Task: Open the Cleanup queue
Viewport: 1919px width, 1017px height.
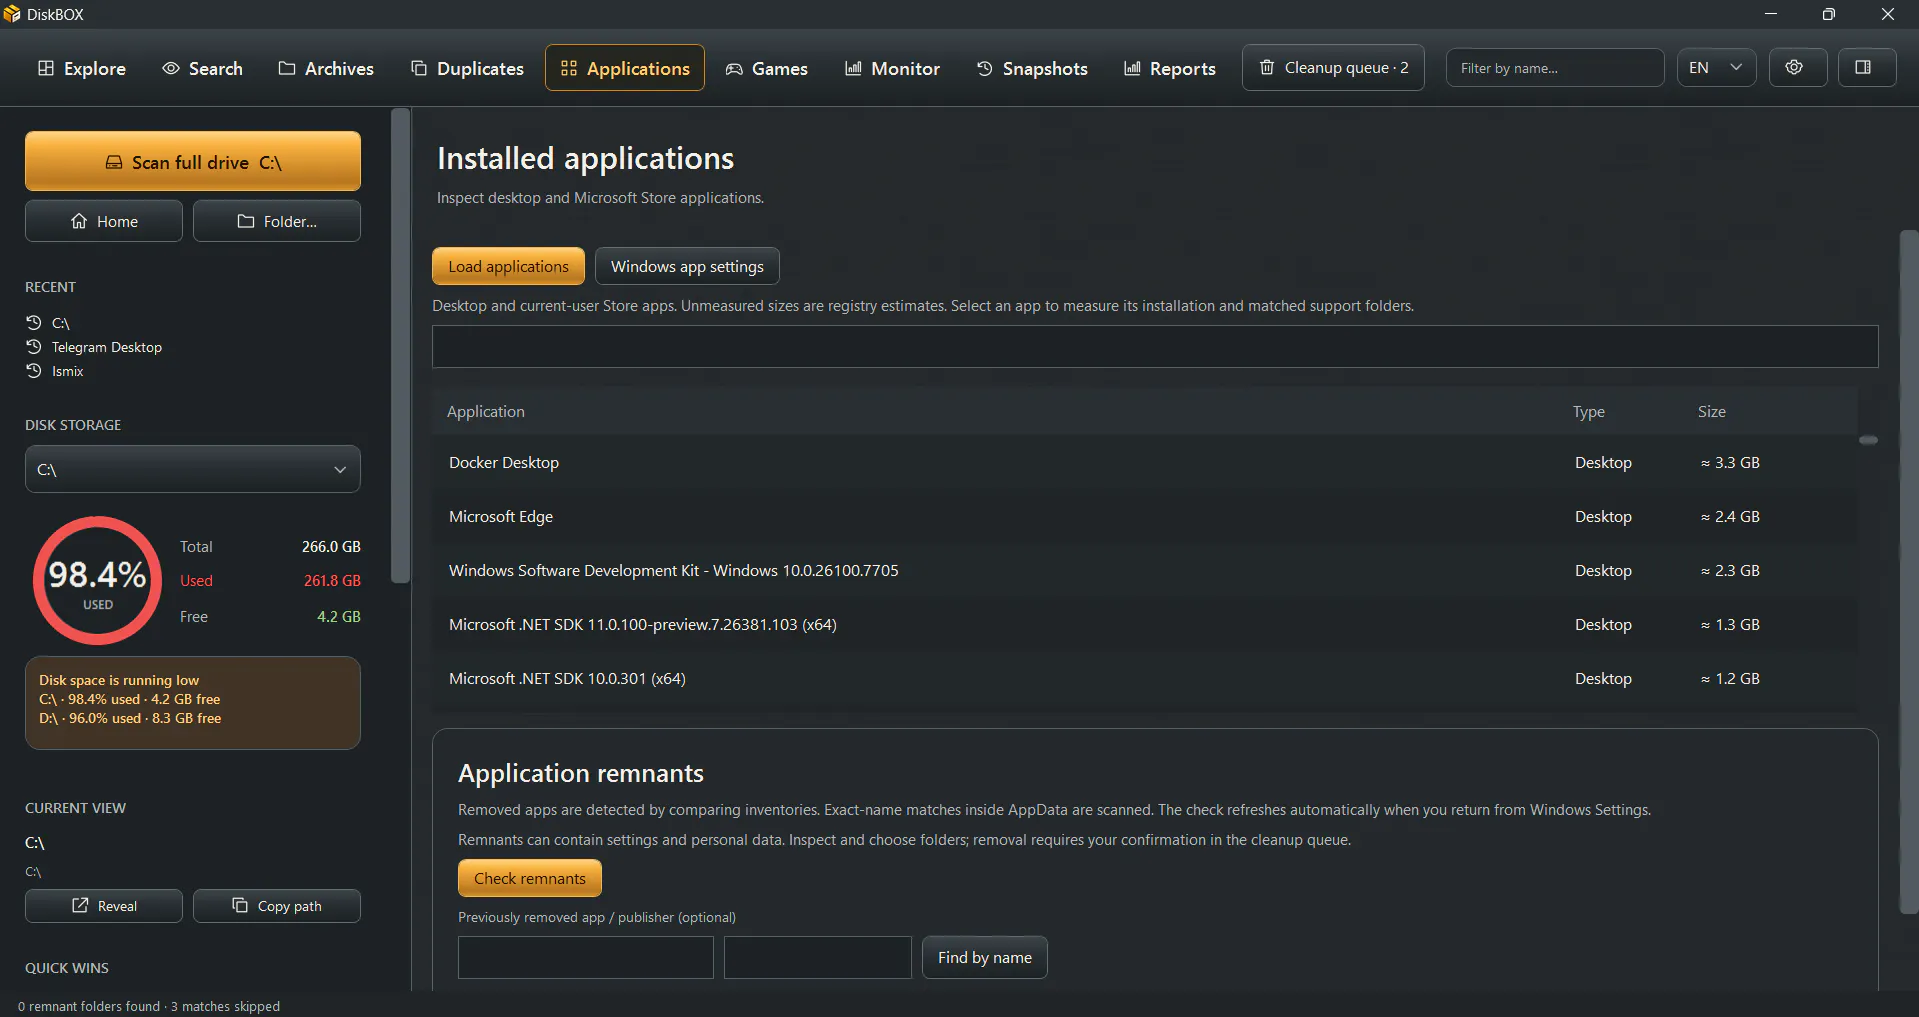Action: 1333,68
